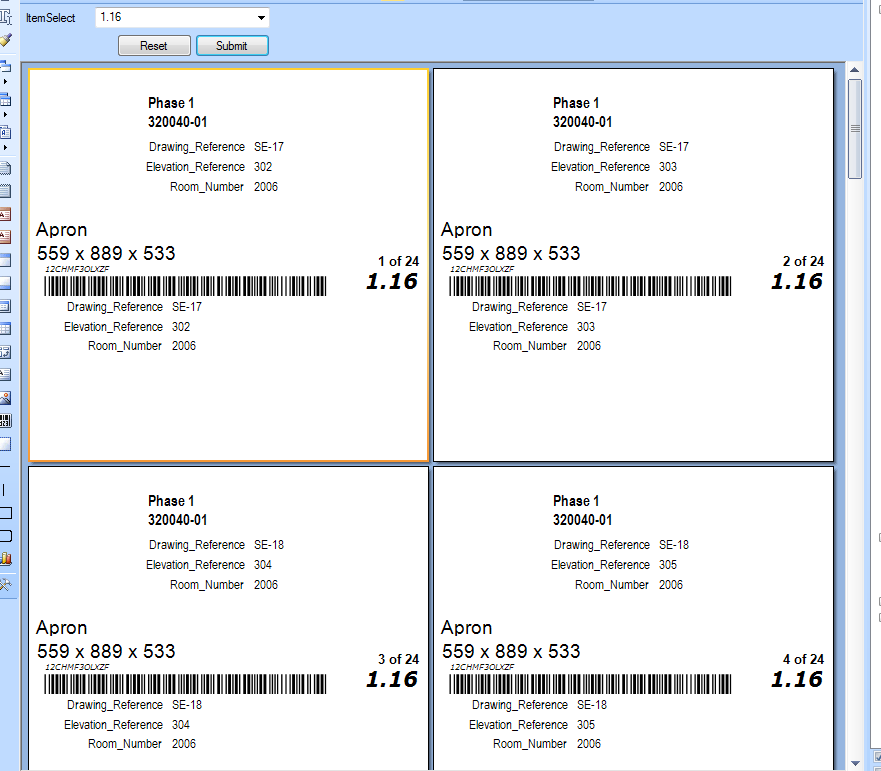Click the 'Apron' heading on label 1 of 24
881x771 pixels.
[62, 230]
